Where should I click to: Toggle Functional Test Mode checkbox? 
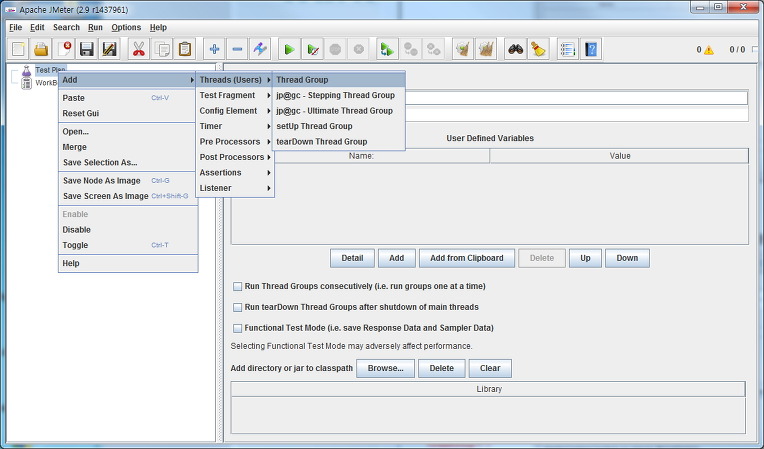(237, 328)
